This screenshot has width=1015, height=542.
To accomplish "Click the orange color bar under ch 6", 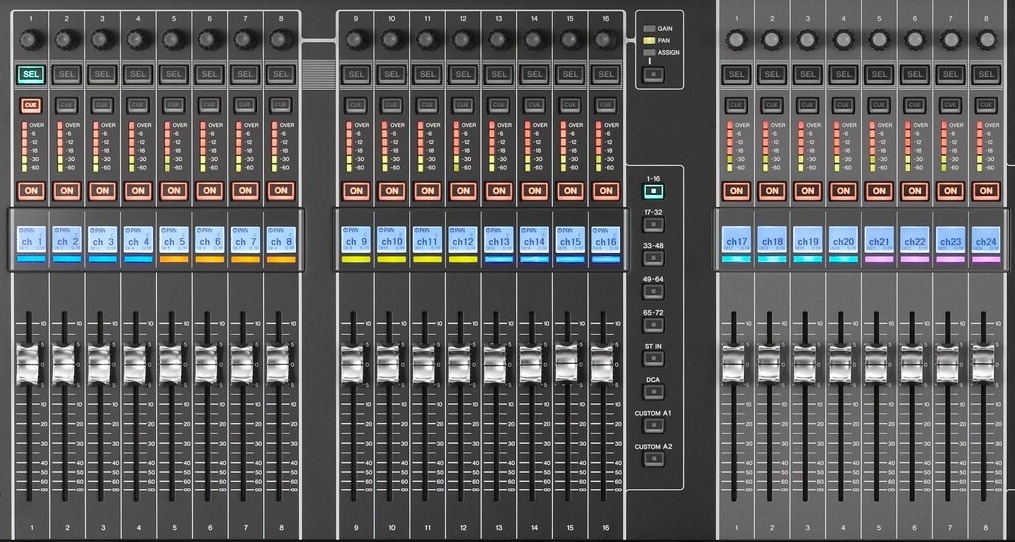I will tap(209, 259).
